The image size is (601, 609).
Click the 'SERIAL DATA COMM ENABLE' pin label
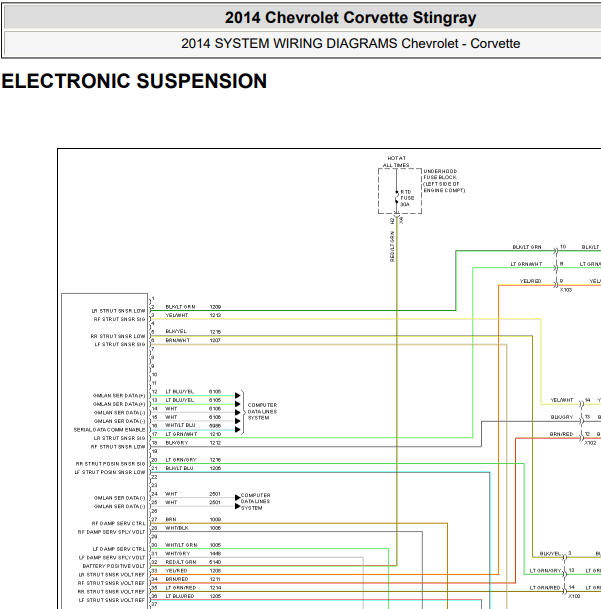click(110, 430)
